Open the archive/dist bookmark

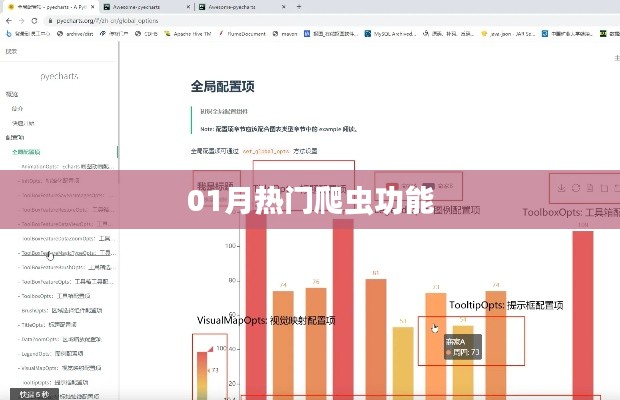75,34
